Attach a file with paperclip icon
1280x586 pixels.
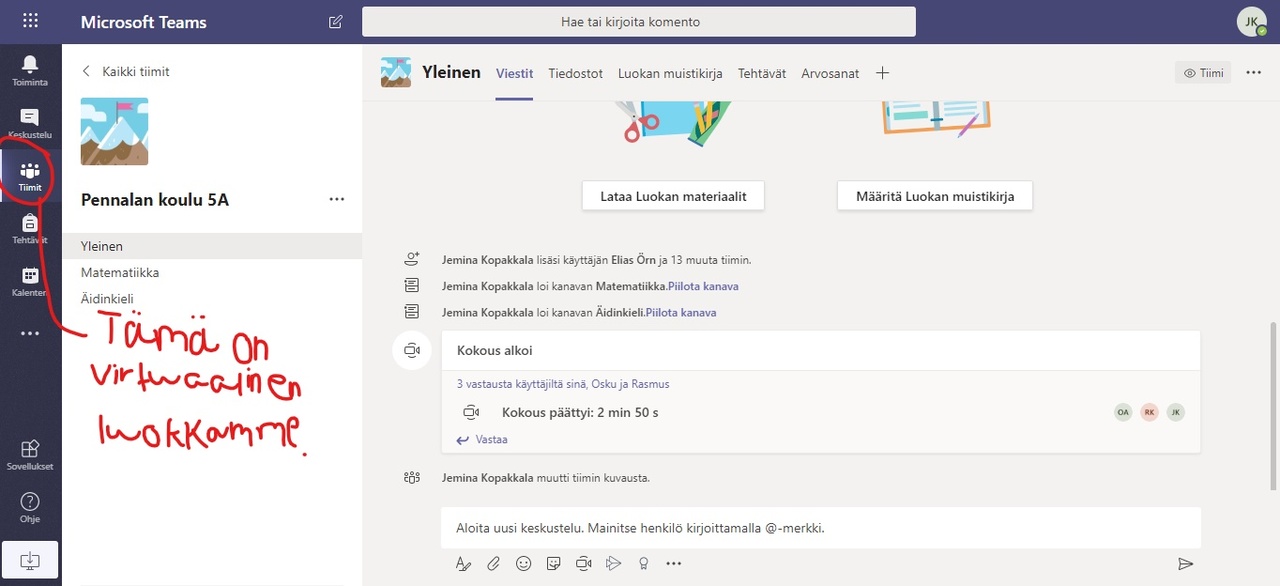click(x=493, y=564)
